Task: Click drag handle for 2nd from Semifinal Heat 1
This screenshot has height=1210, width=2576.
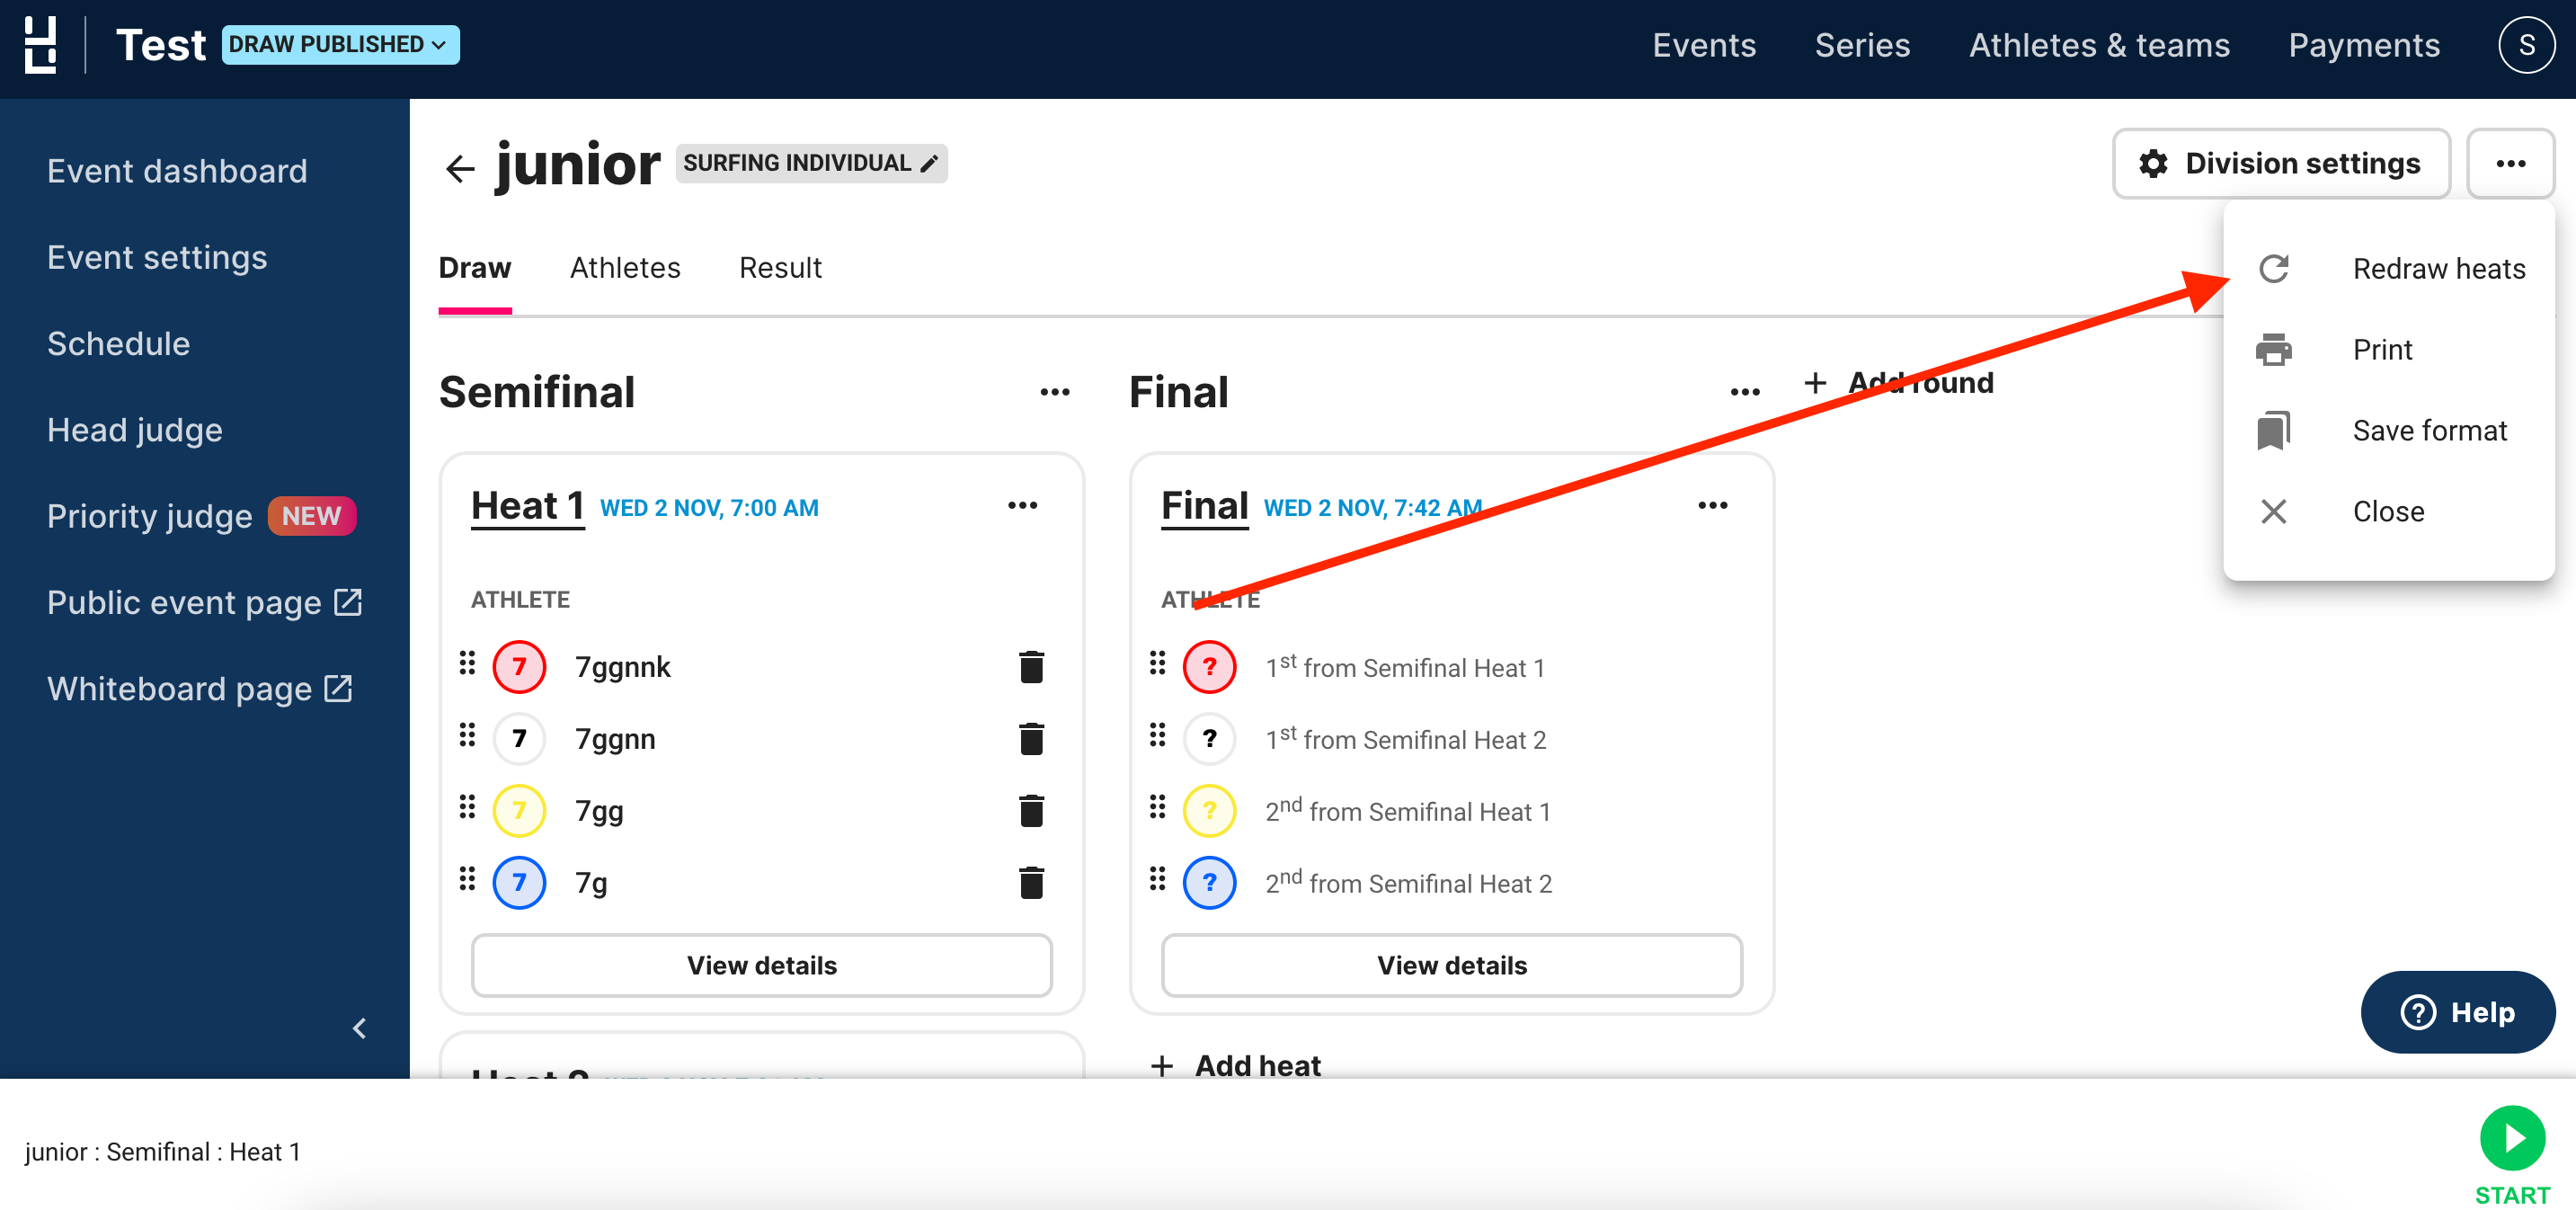Action: [x=1157, y=807]
